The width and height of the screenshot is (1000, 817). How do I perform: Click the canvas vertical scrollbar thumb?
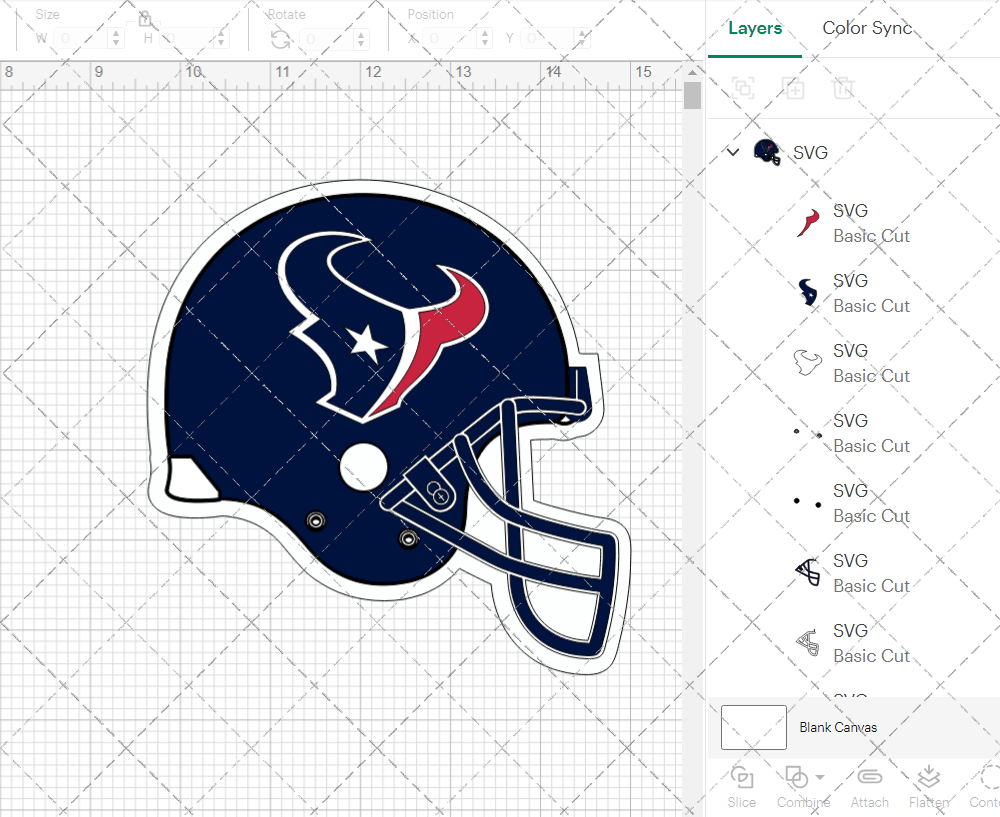click(x=692, y=96)
